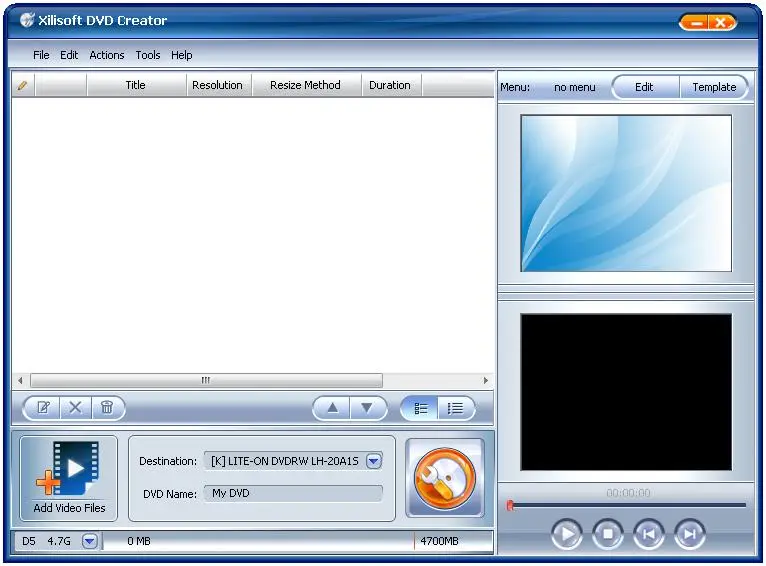Clear the list with the trash icon
Screen dimensions: 766x566
tap(107, 408)
